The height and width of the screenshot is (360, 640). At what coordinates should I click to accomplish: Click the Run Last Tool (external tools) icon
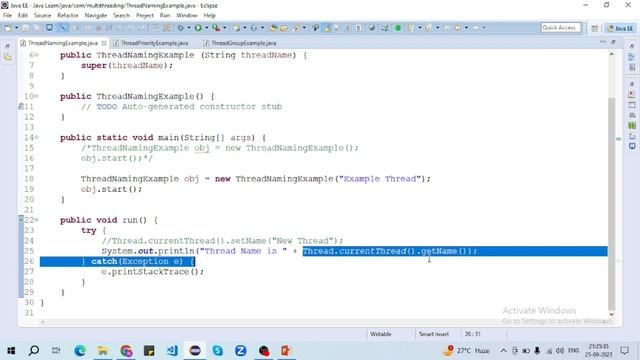tap(216, 28)
